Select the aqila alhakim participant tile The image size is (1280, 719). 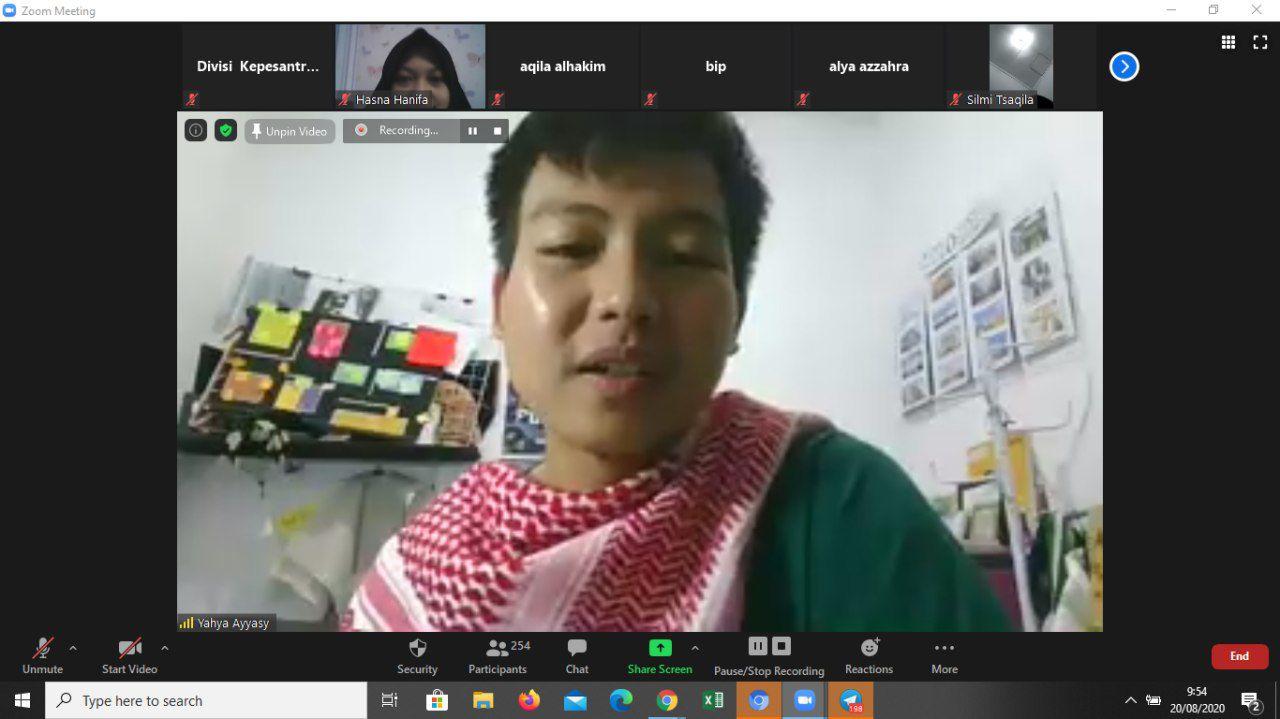click(563, 67)
